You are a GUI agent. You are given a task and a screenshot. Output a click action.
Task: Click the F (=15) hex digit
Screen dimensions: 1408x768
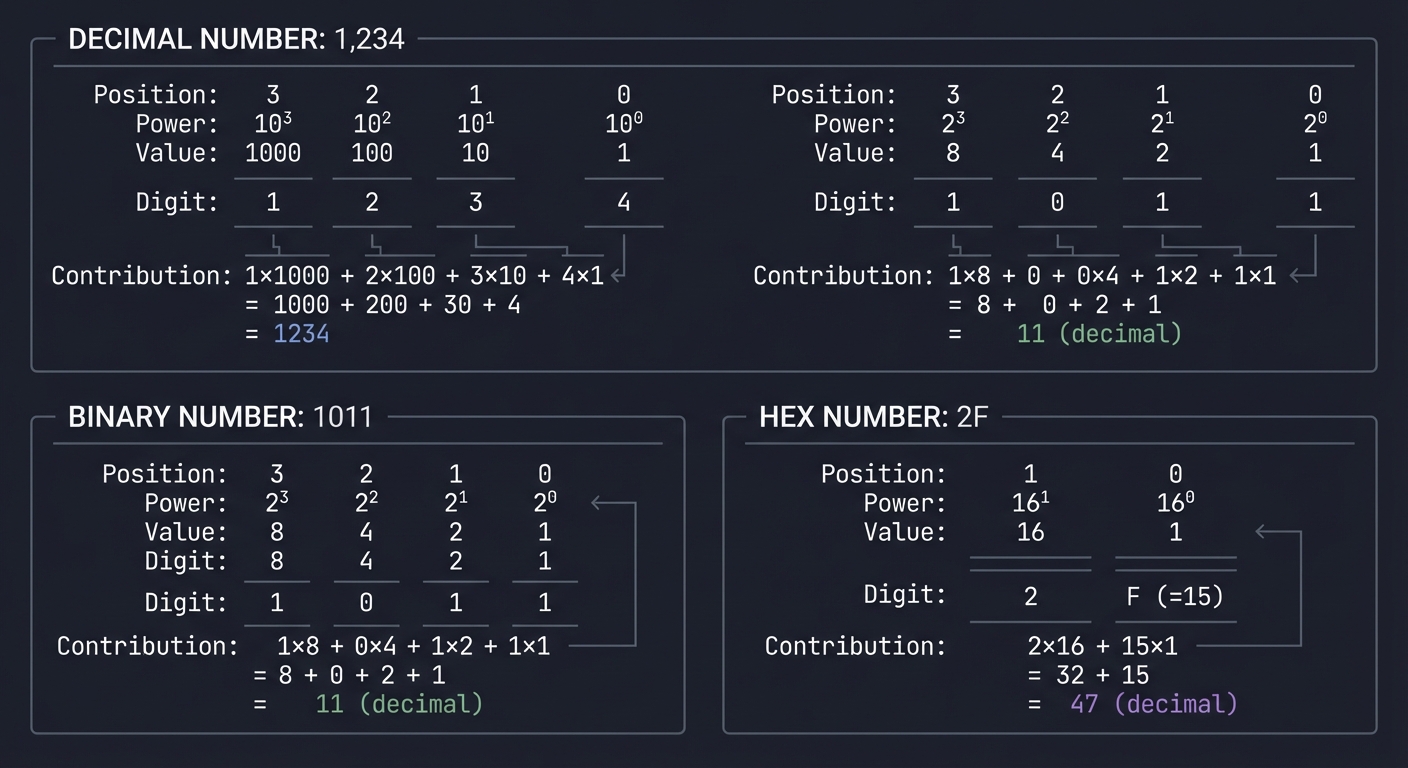[x=1175, y=597]
